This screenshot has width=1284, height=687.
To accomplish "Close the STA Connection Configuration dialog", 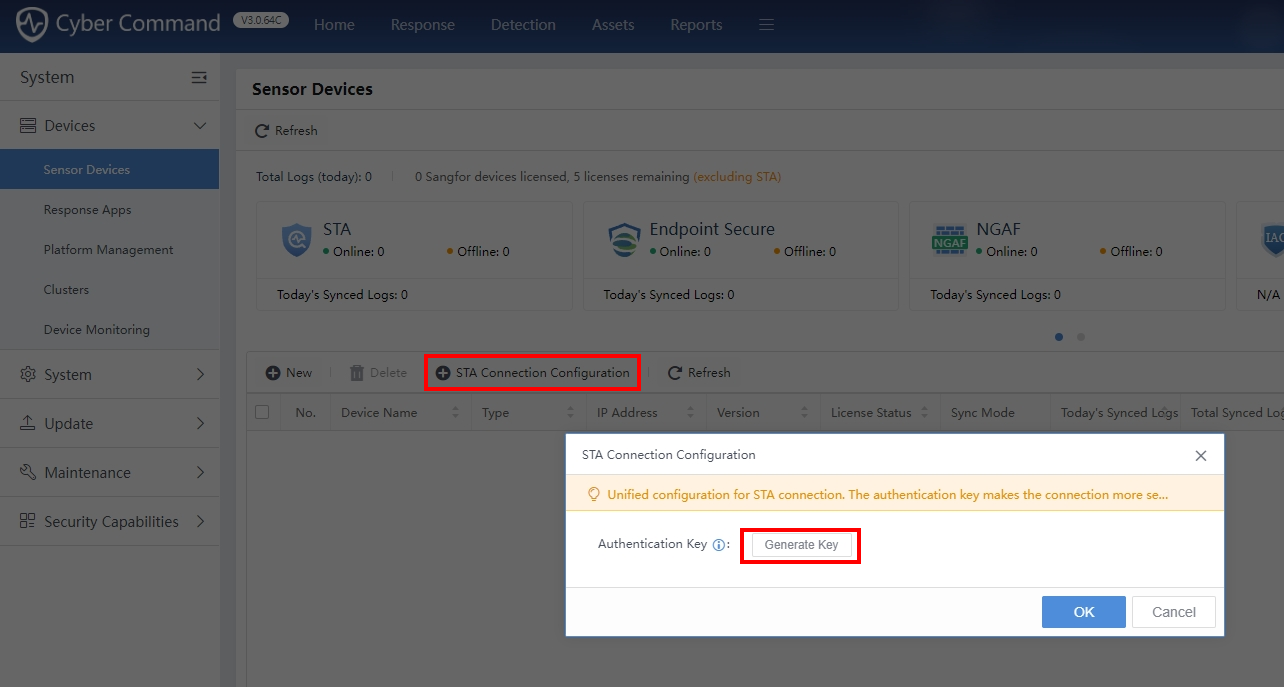I will [1201, 455].
